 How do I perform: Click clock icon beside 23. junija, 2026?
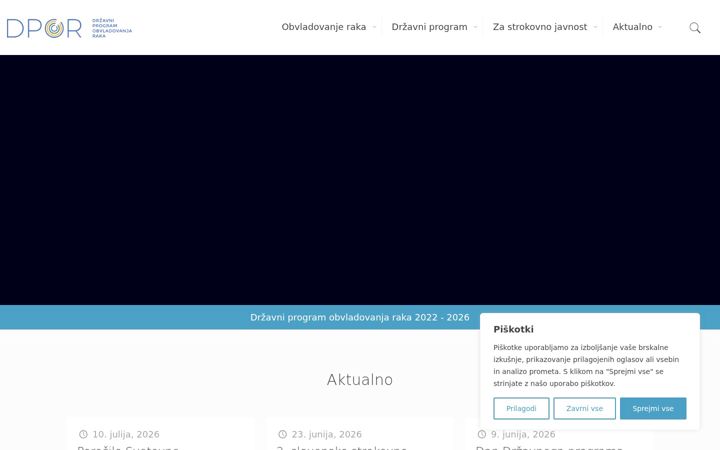pyautogui.click(x=282, y=434)
